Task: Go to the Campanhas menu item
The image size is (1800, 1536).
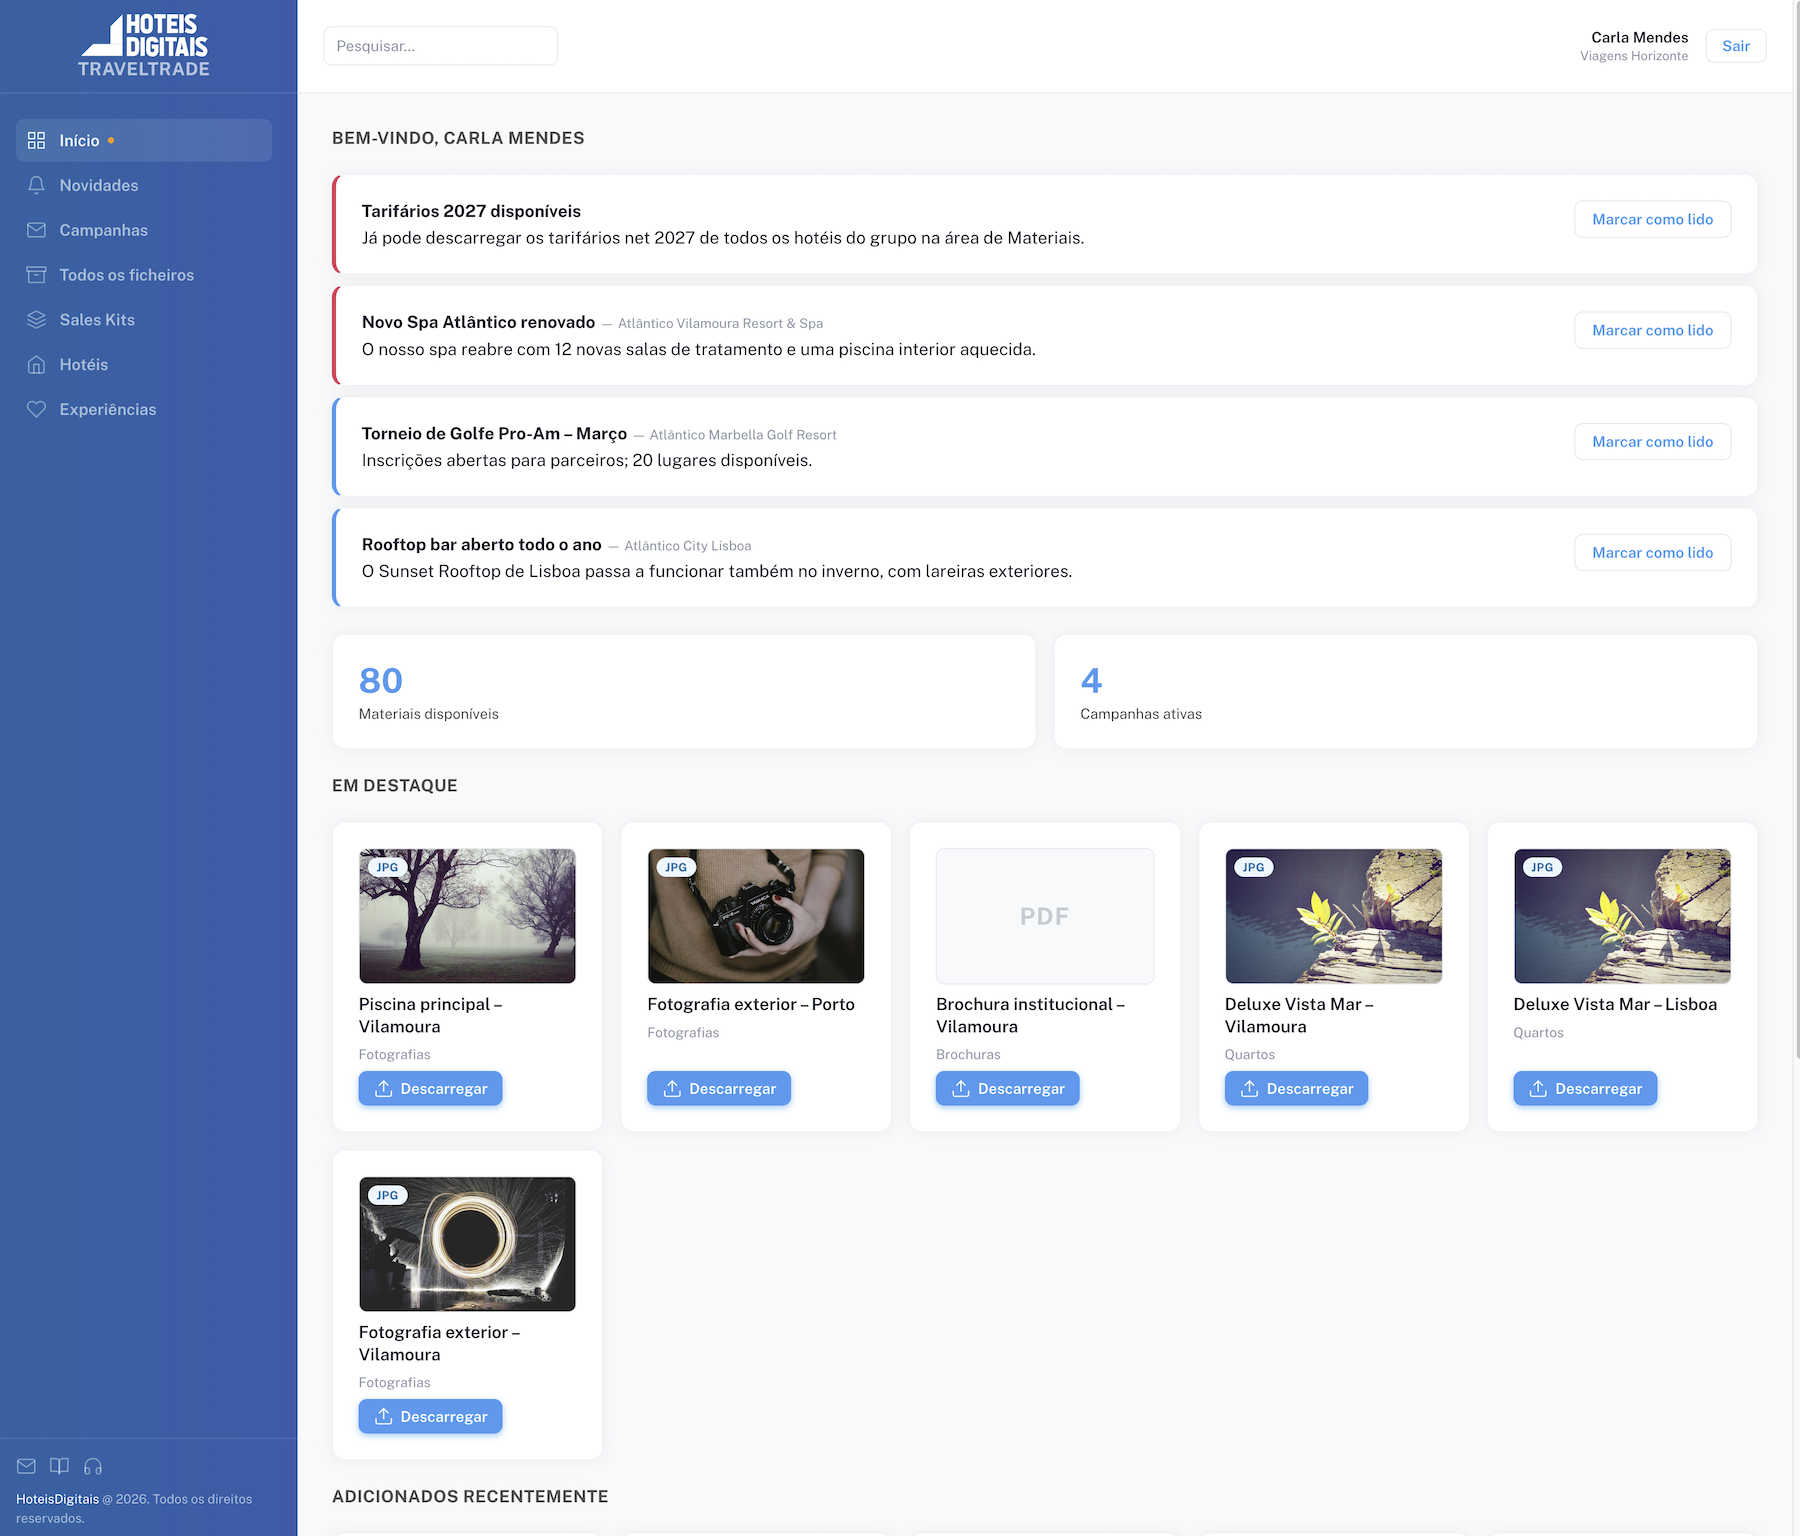Action: tap(144, 230)
